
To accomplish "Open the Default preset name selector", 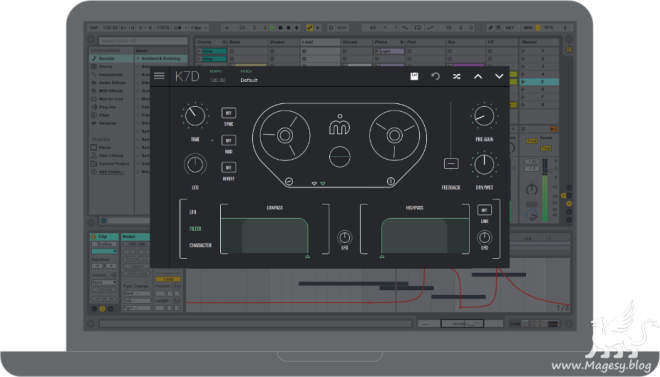I will point(249,80).
